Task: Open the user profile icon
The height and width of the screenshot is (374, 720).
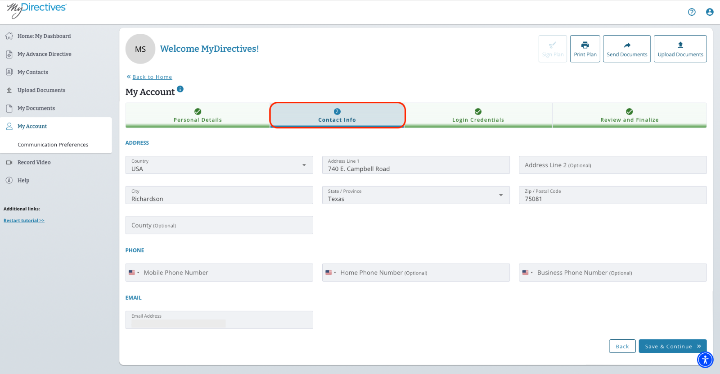Action: tap(709, 12)
